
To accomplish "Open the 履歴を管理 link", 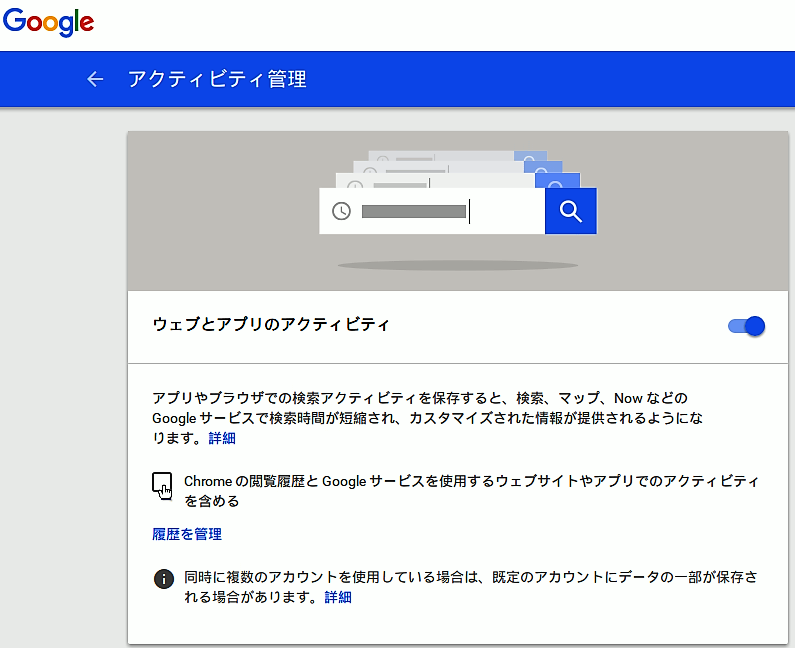I will pos(187,534).
